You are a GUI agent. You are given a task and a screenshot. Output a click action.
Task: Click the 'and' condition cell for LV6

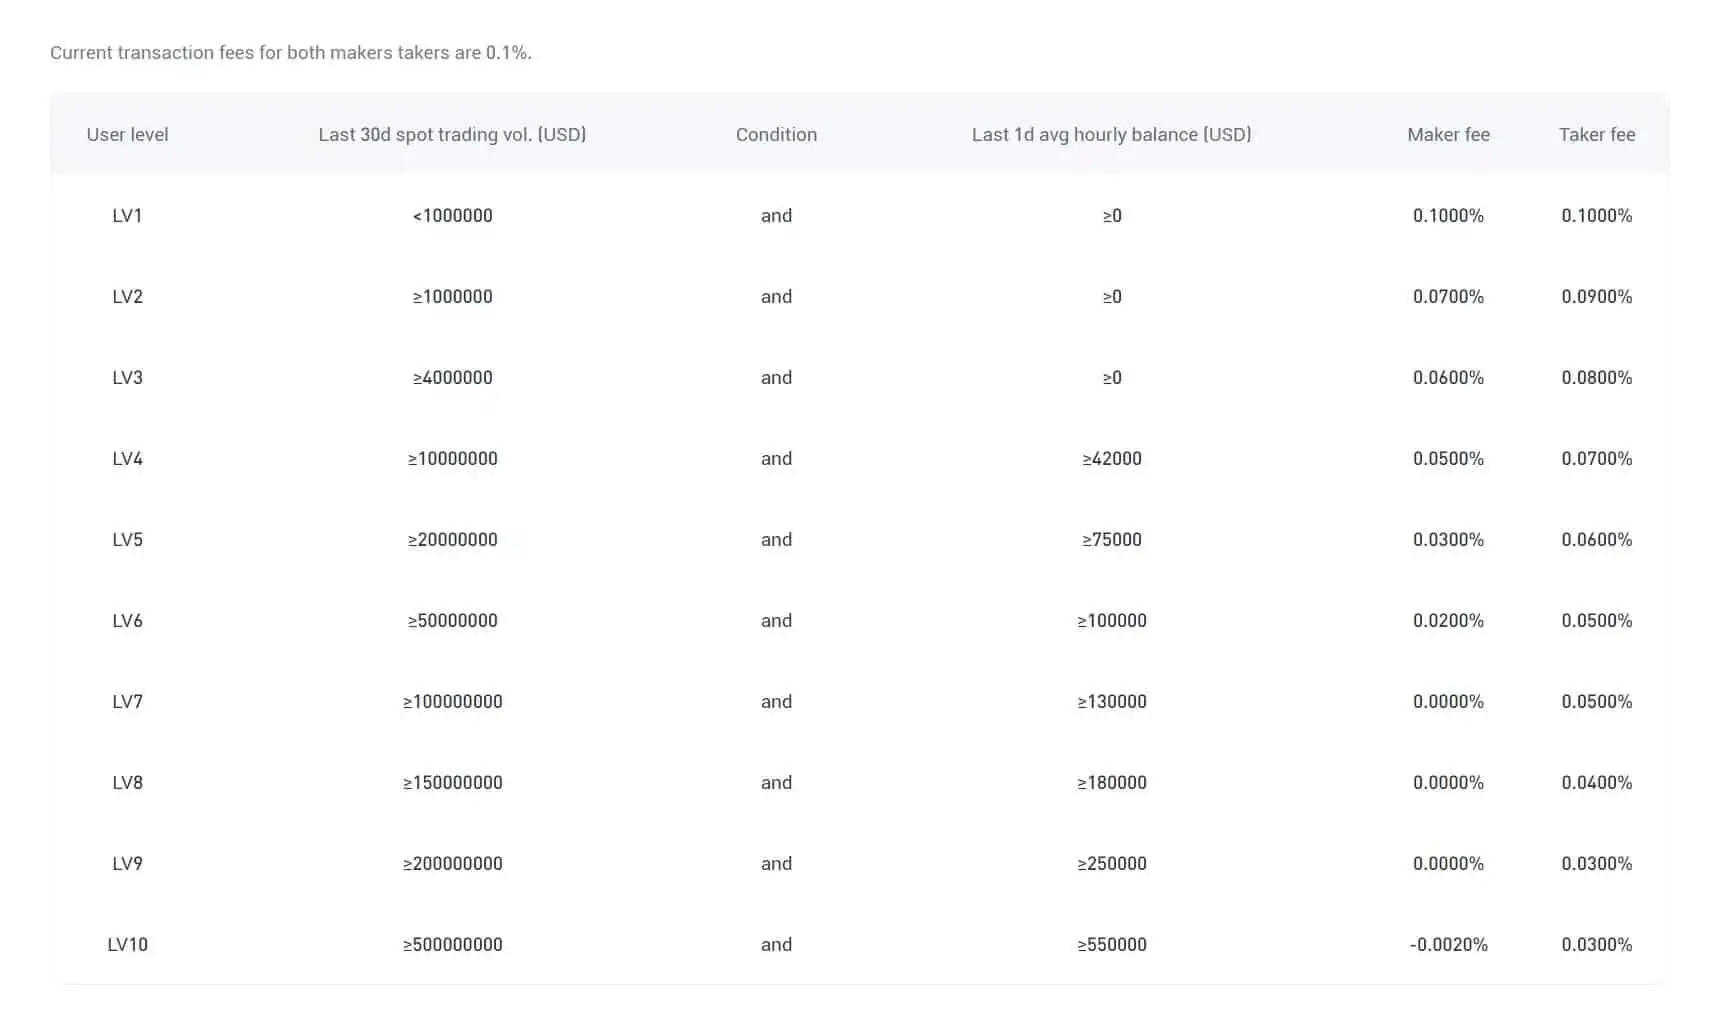(x=776, y=620)
